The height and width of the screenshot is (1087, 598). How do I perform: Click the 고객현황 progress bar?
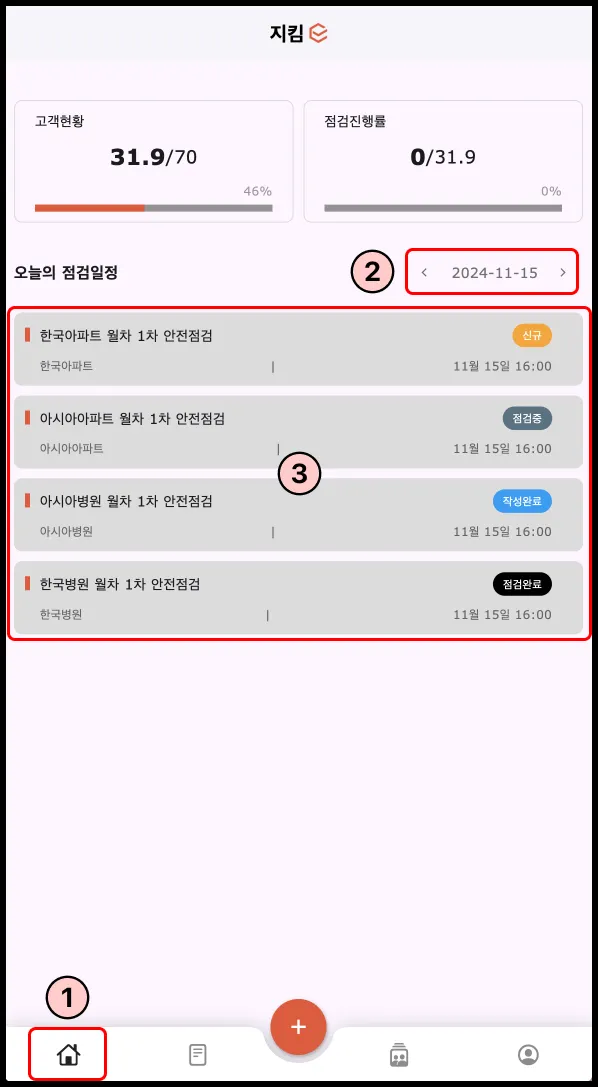click(x=153, y=207)
